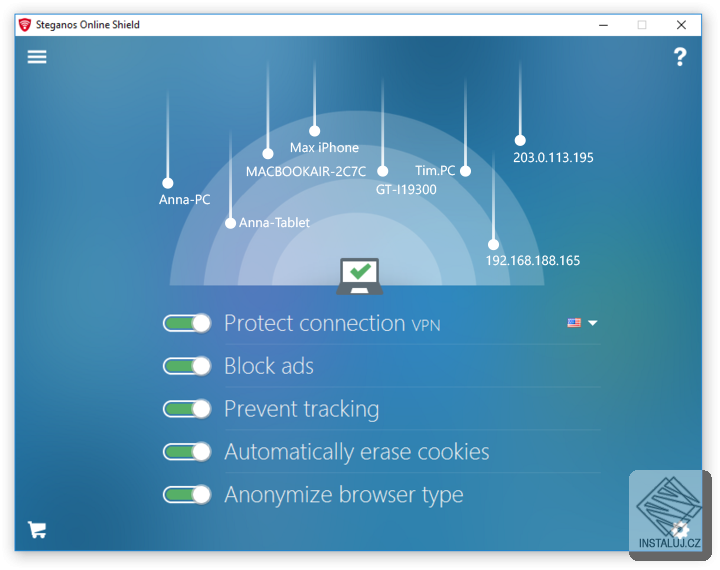
Task: Click the 192.168.188.165 IP address text
Action: [x=533, y=261]
